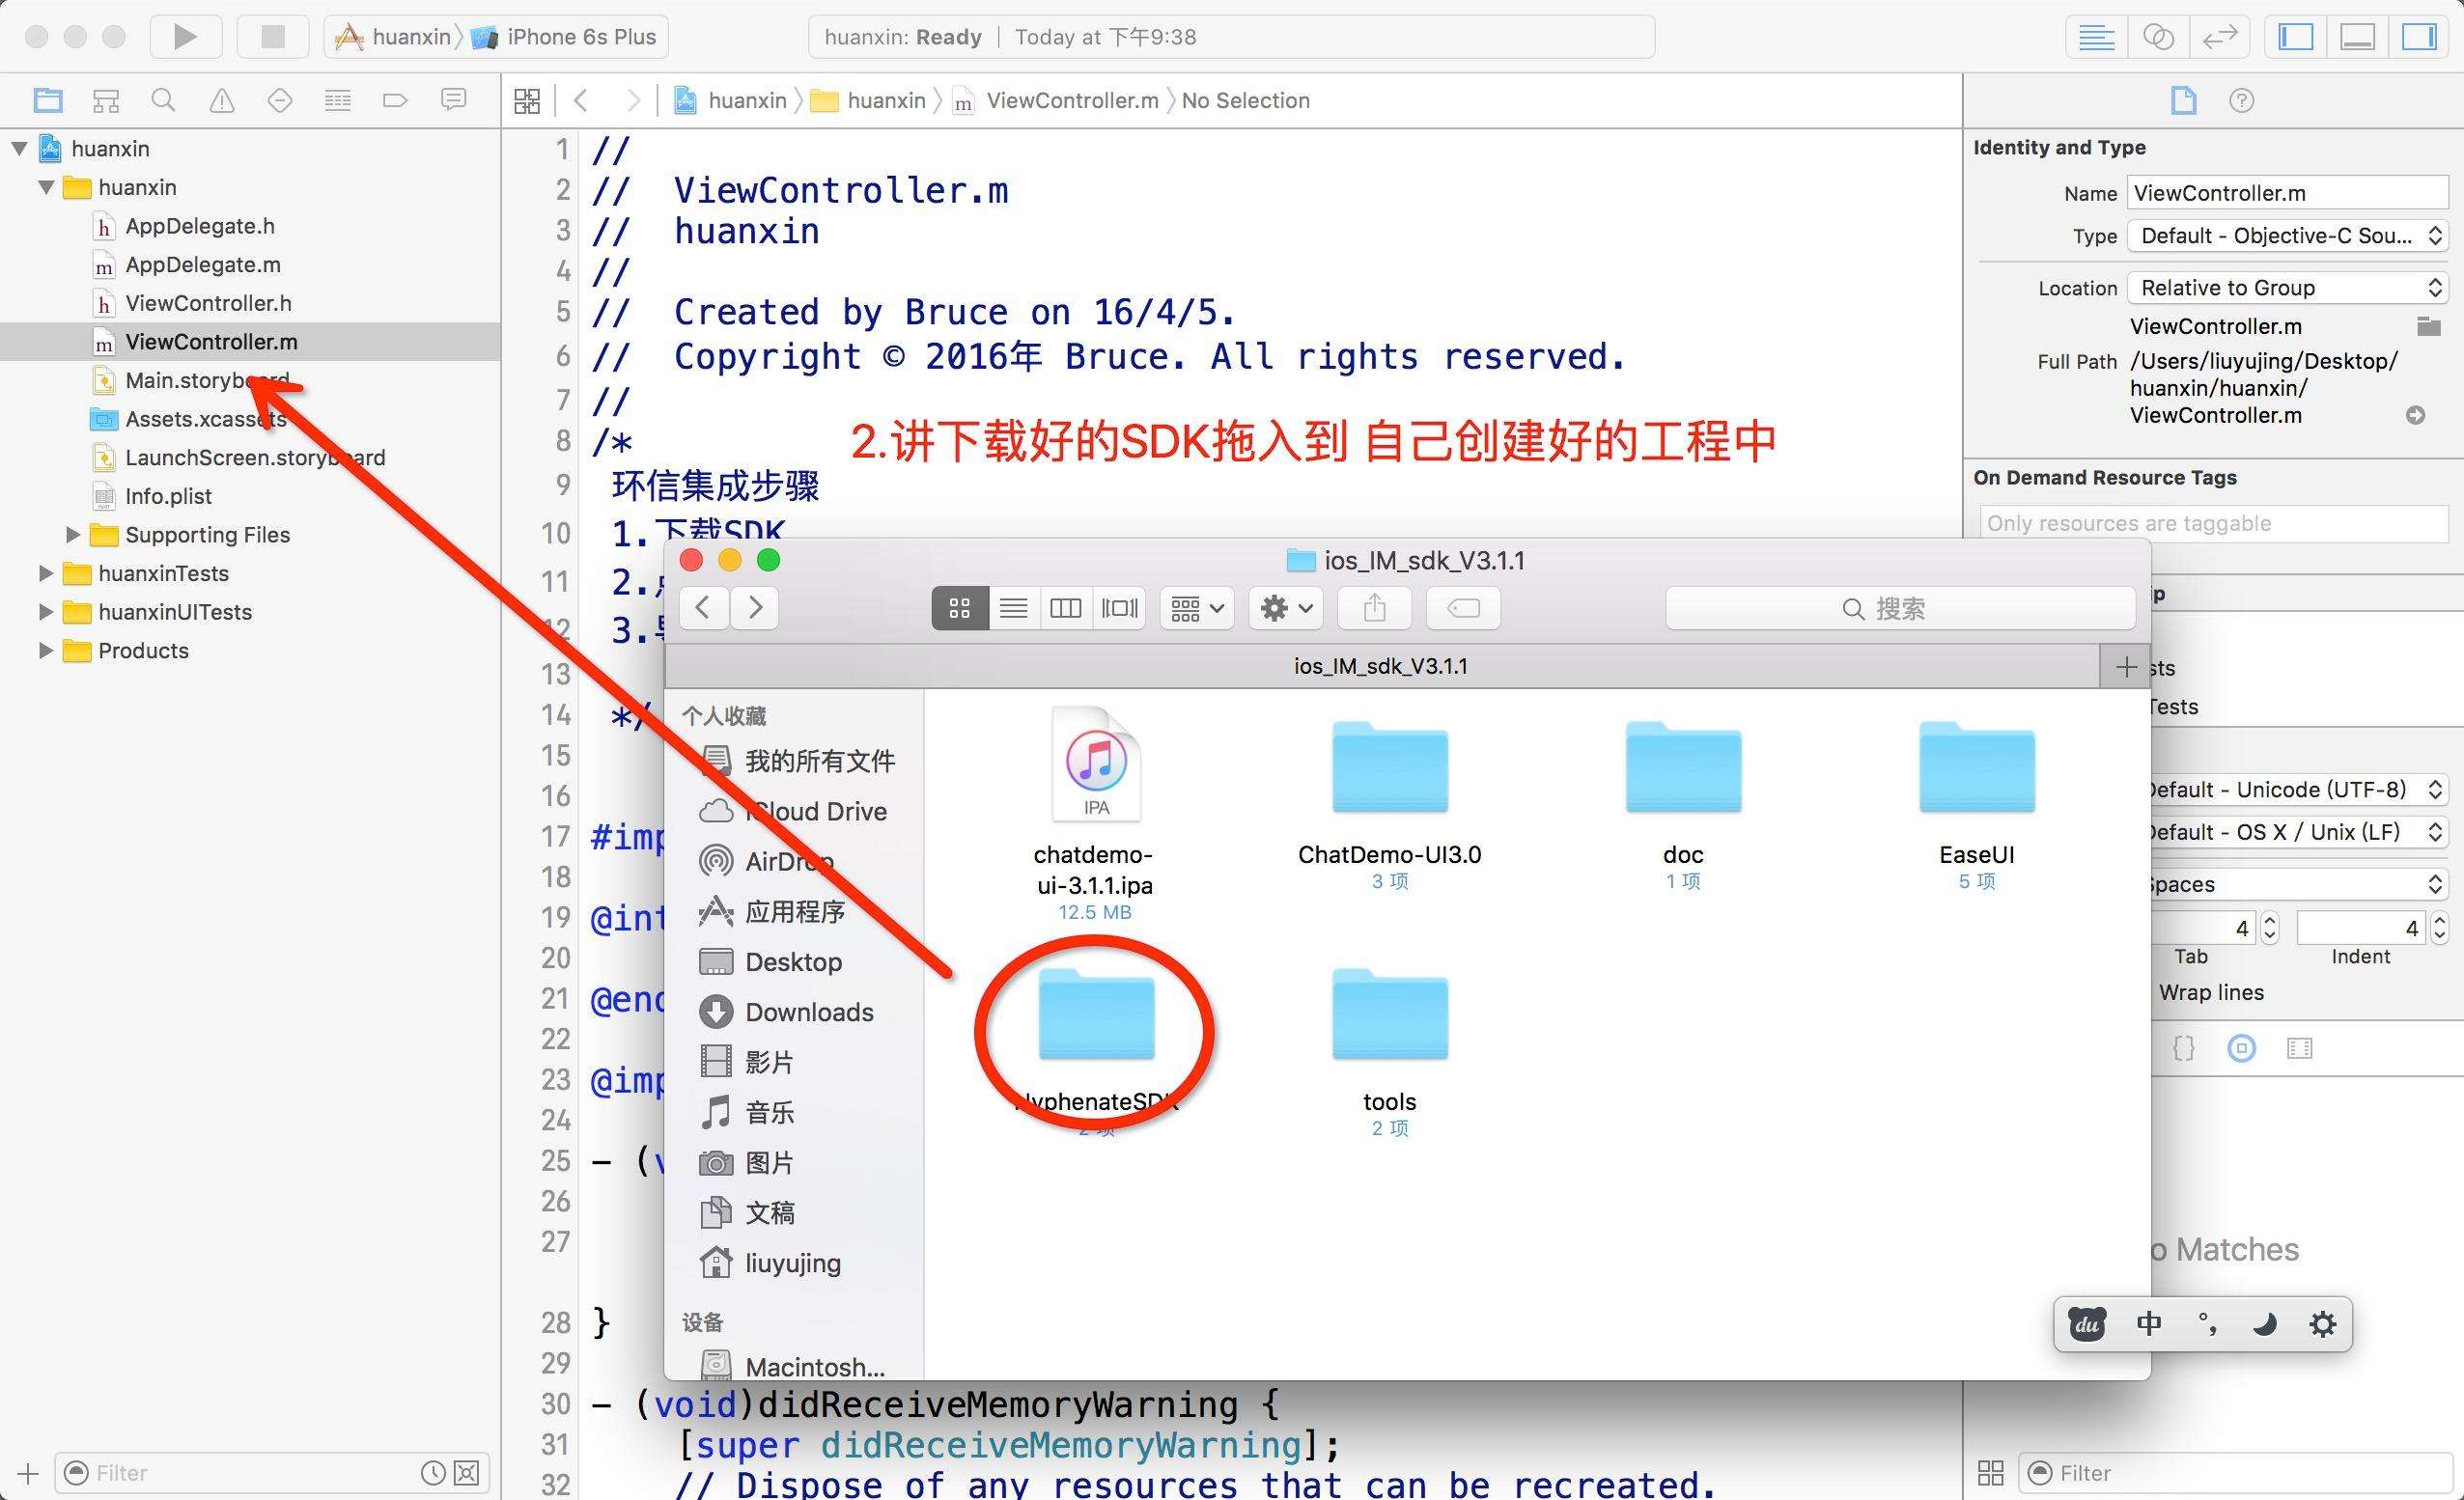This screenshot has height=1500, width=2464.
Task: Open the Debug navigator icon
Action: (x=338, y=100)
